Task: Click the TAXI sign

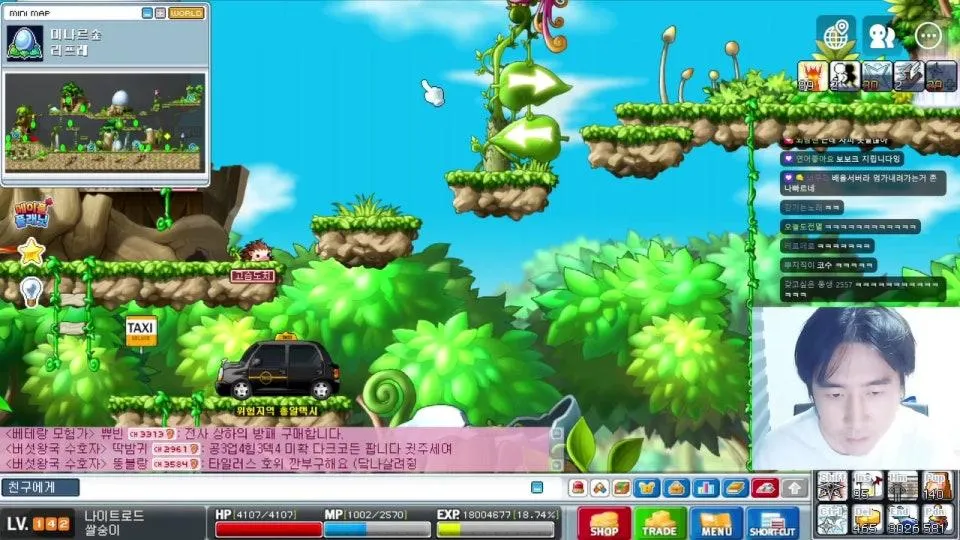Action: click(141, 331)
